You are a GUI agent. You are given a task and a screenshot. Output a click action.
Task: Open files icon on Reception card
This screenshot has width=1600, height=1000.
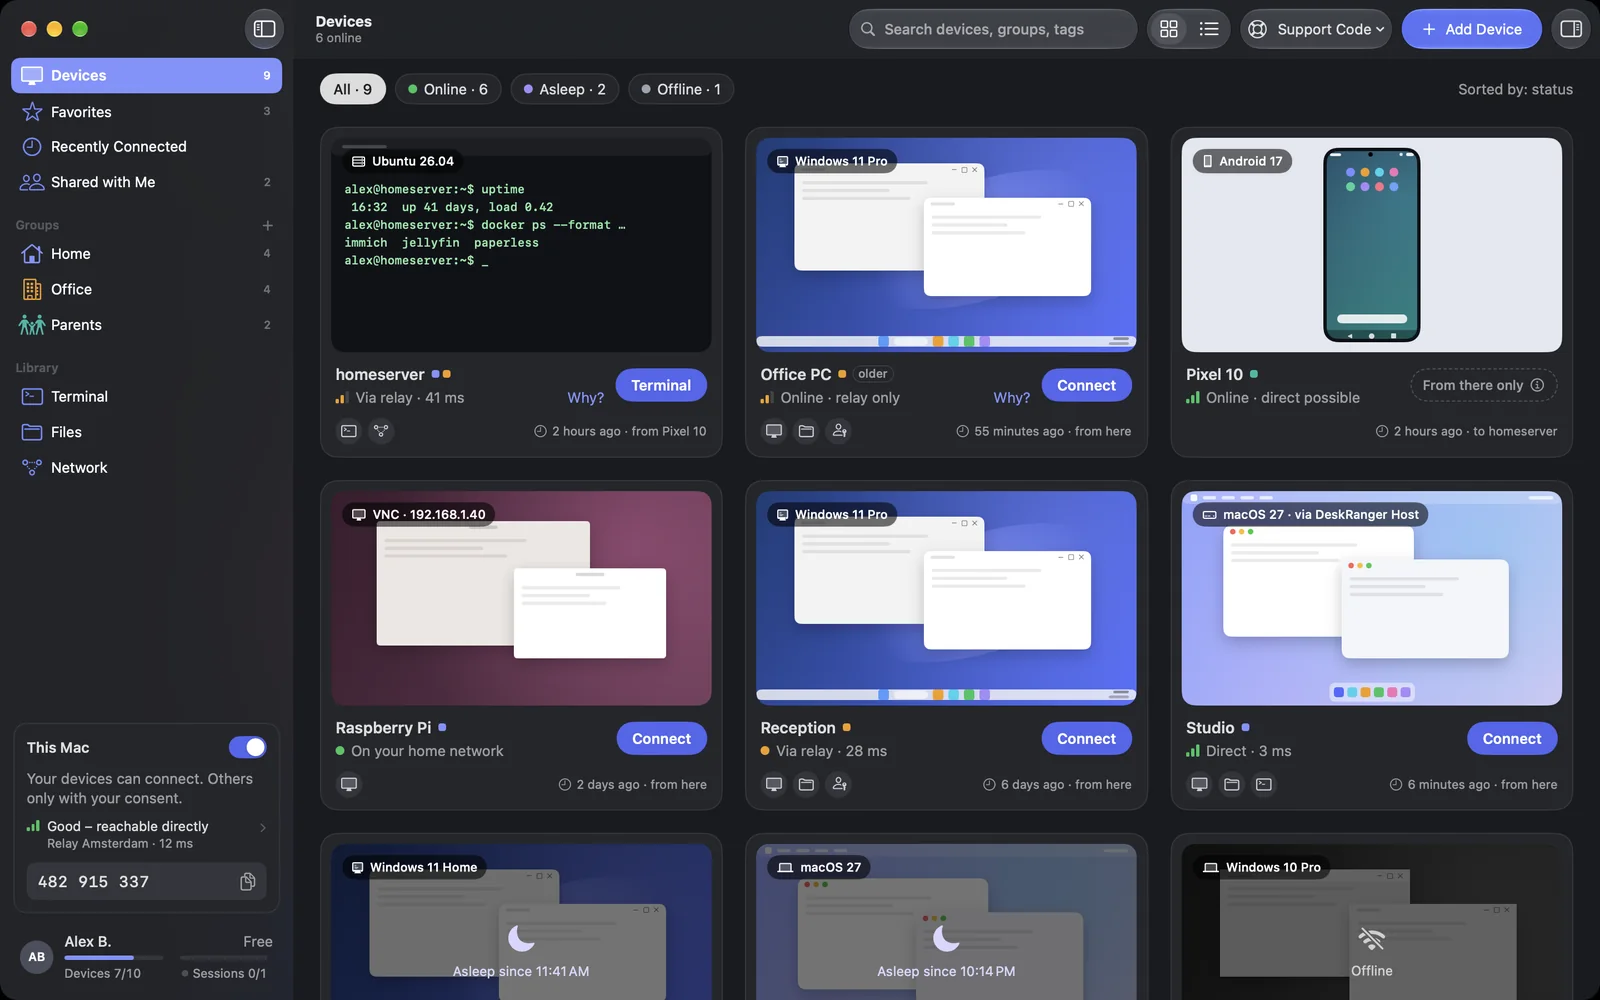(806, 784)
